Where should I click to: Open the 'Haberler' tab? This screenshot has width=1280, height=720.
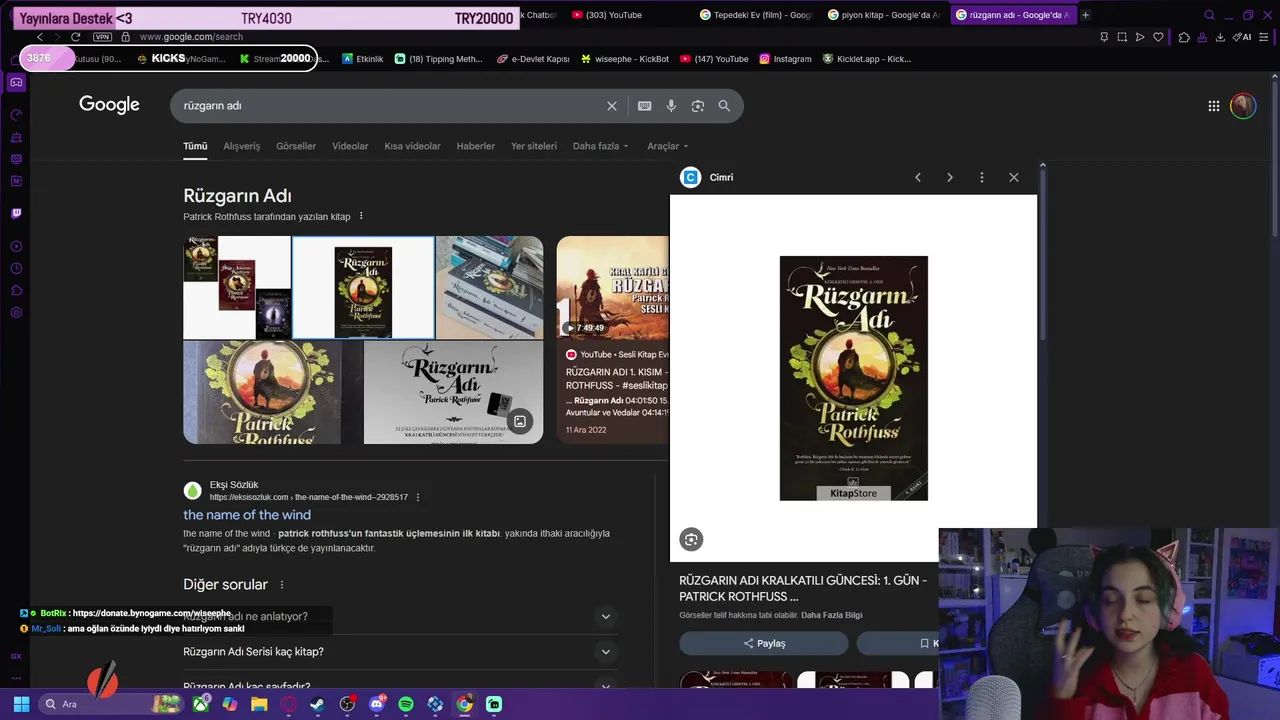(476, 146)
